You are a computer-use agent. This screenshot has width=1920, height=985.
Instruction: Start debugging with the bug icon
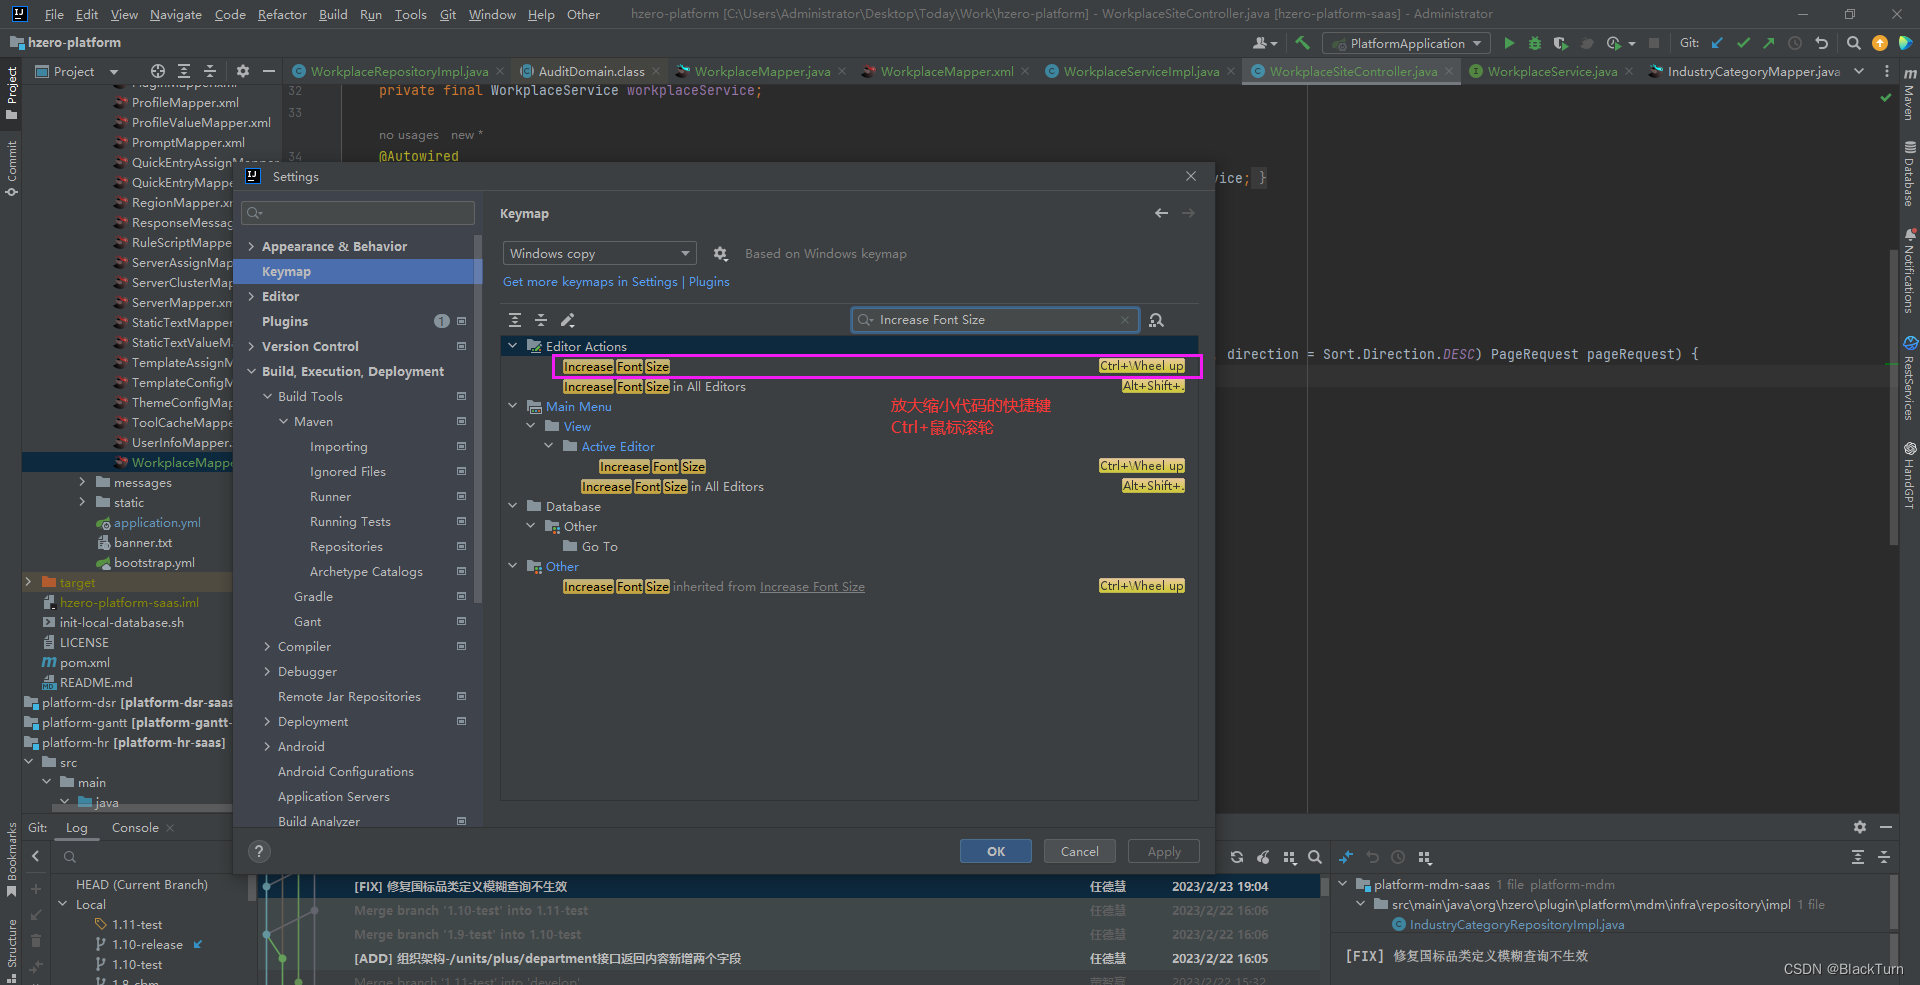tap(1535, 43)
